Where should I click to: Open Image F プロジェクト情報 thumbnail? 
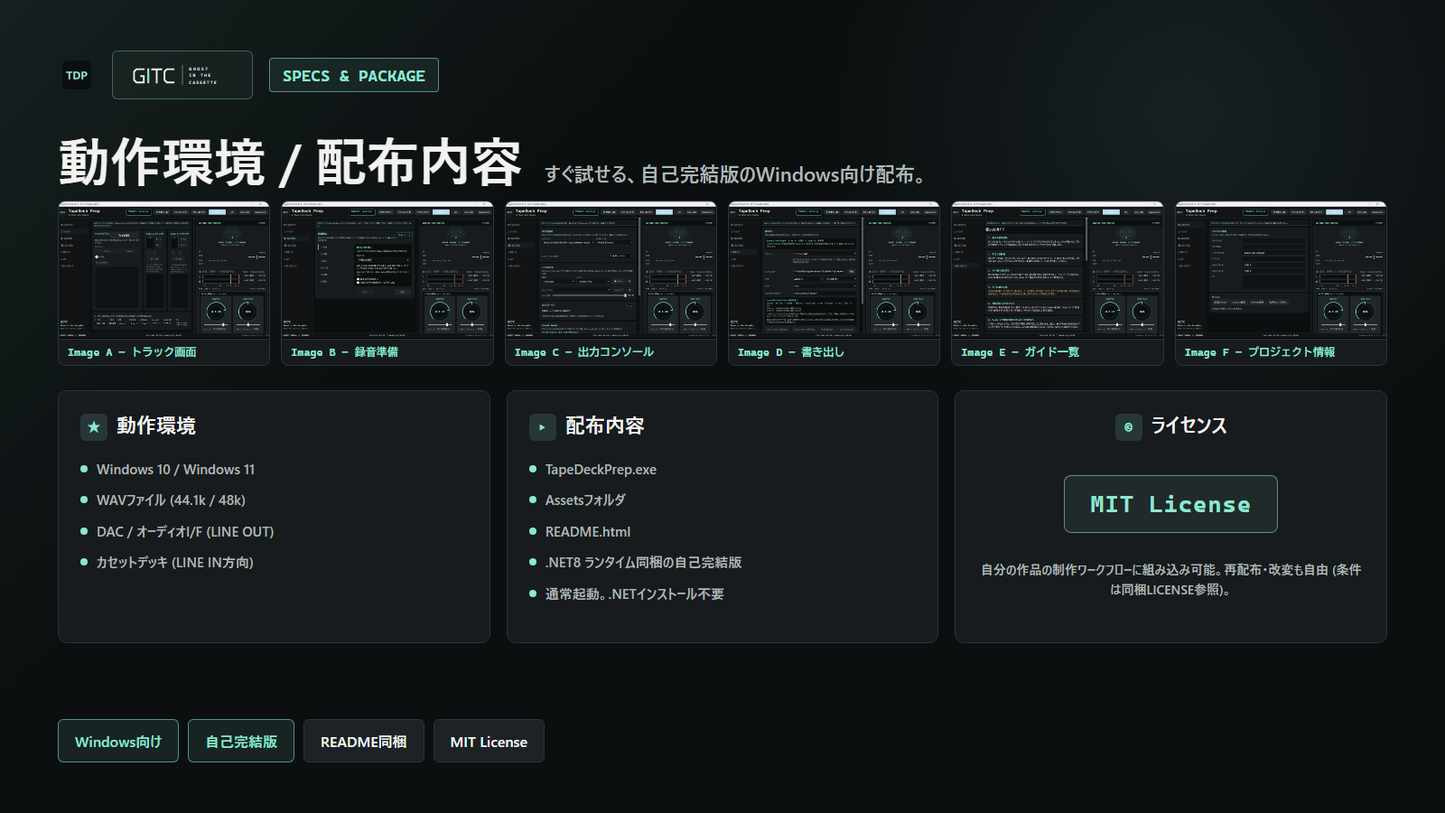[x=1281, y=283]
